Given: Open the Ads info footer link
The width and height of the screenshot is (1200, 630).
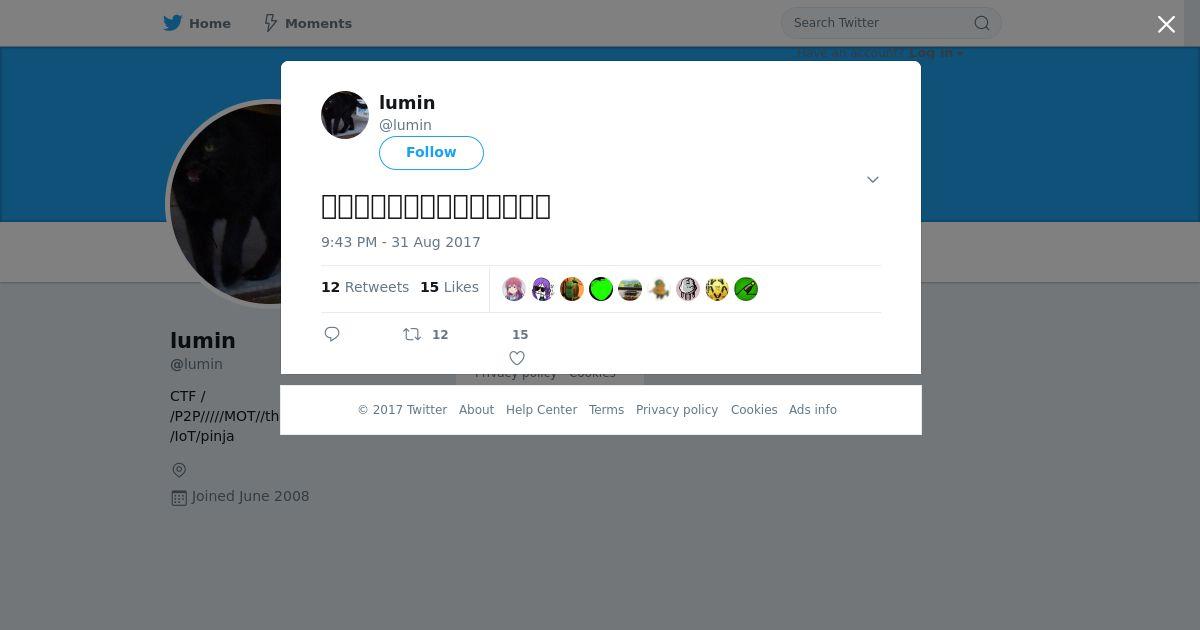Looking at the screenshot, I should pos(813,410).
